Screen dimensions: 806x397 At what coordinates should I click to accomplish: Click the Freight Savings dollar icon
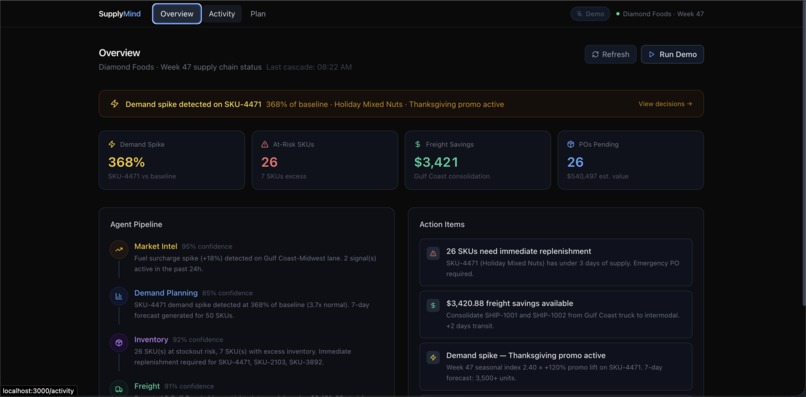click(x=417, y=145)
